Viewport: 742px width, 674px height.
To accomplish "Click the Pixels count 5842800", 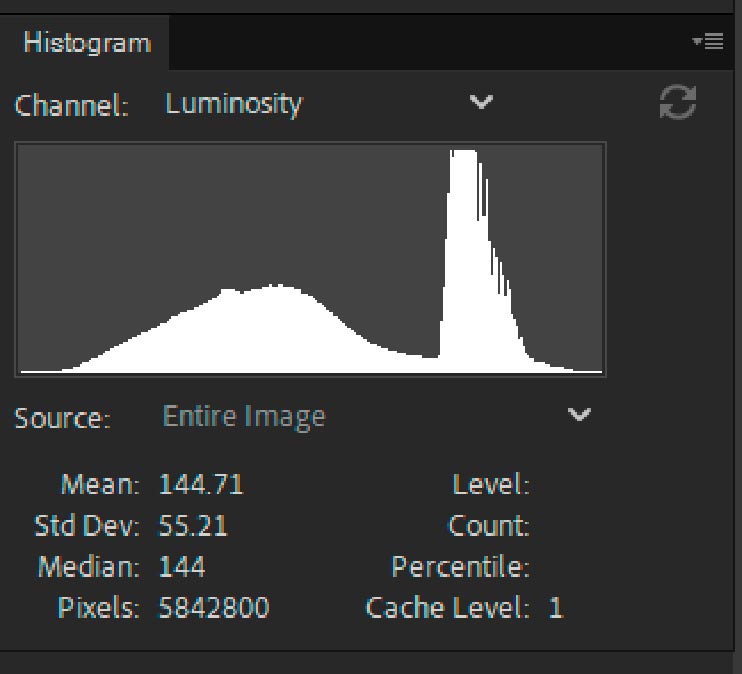I will (214, 607).
